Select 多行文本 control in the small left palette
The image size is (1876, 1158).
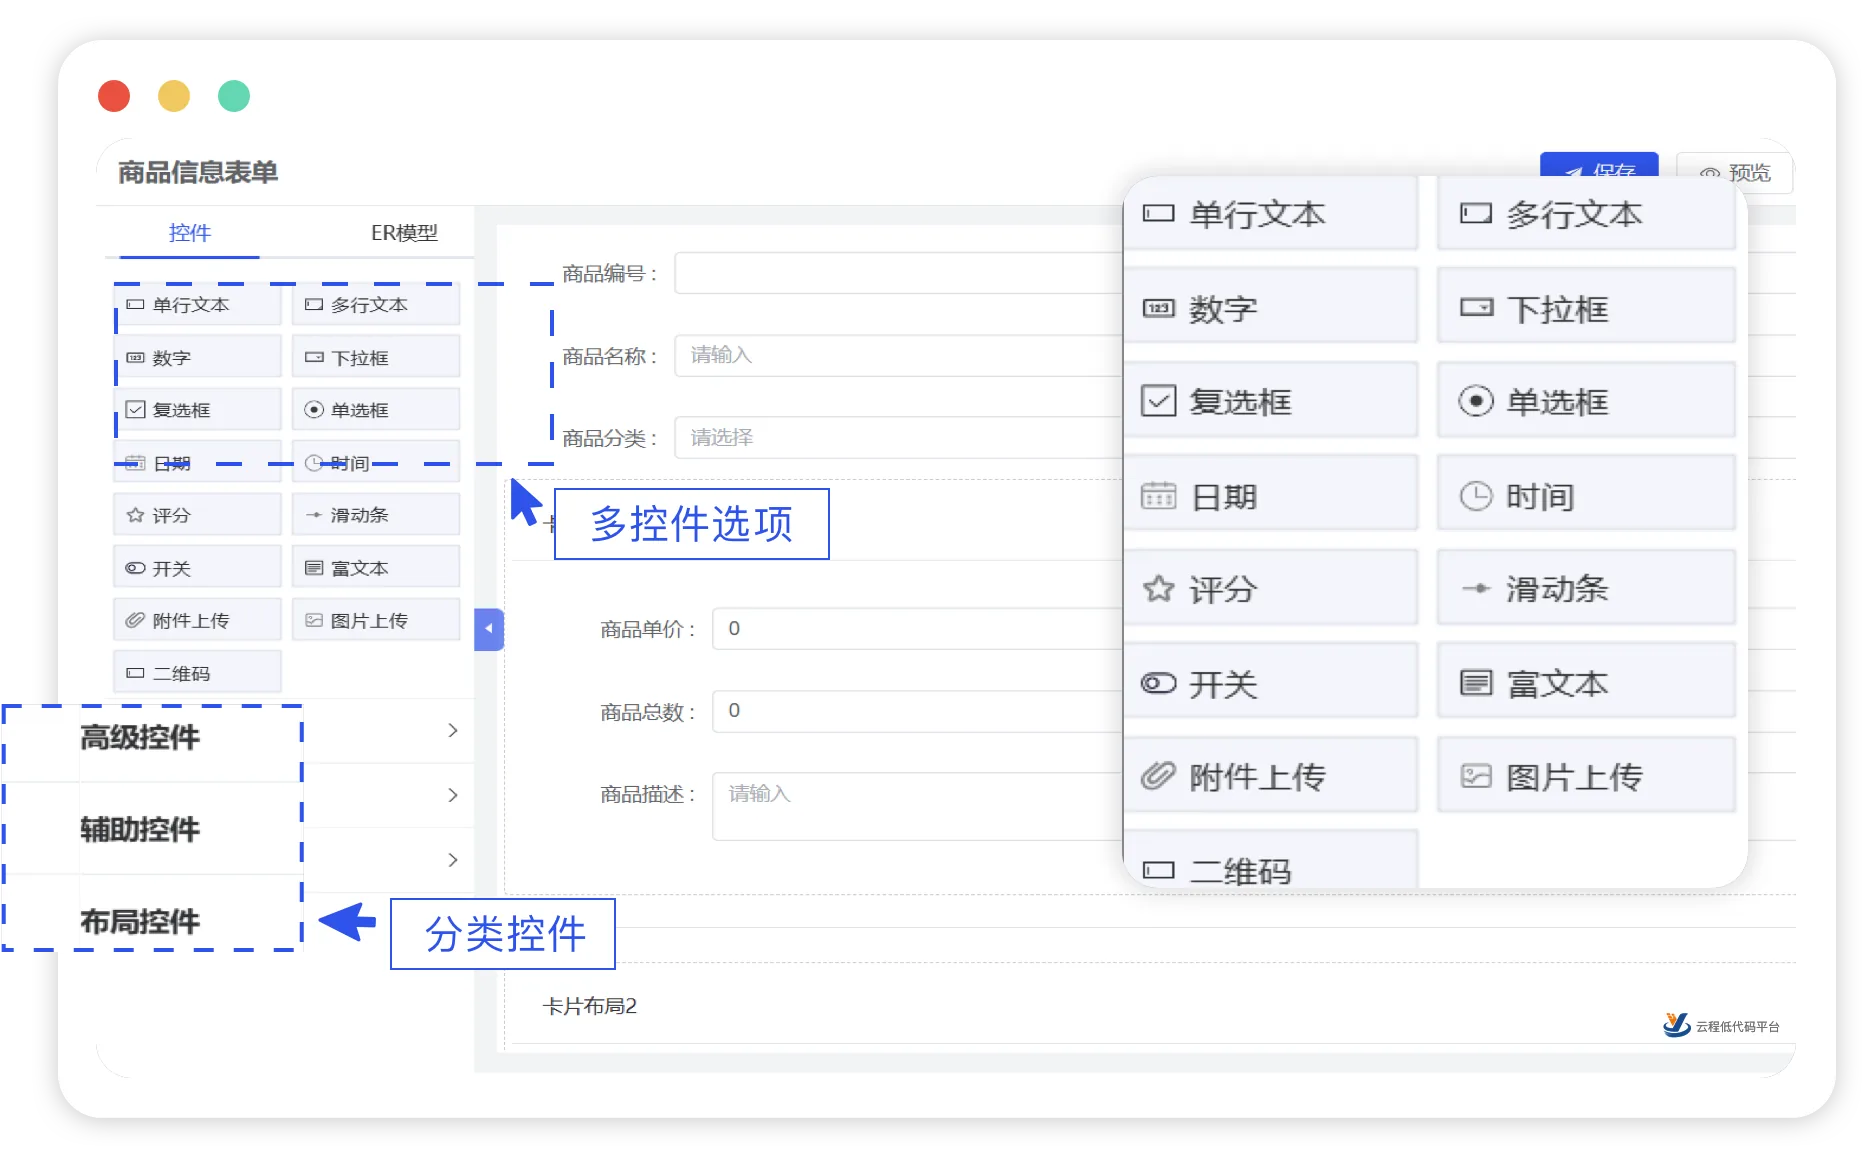[376, 305]
